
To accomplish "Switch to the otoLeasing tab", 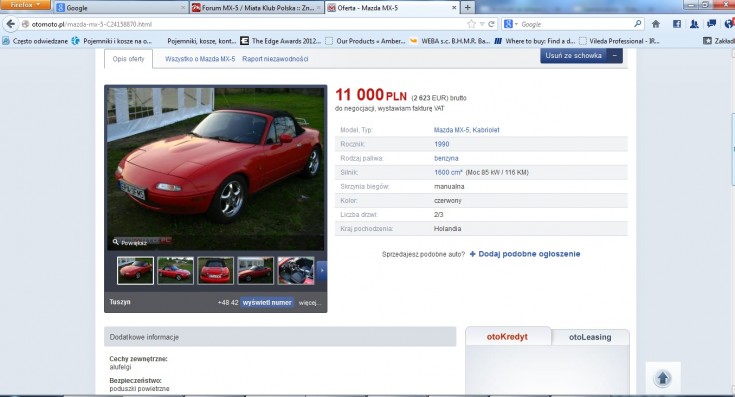I will click(590, 337).
